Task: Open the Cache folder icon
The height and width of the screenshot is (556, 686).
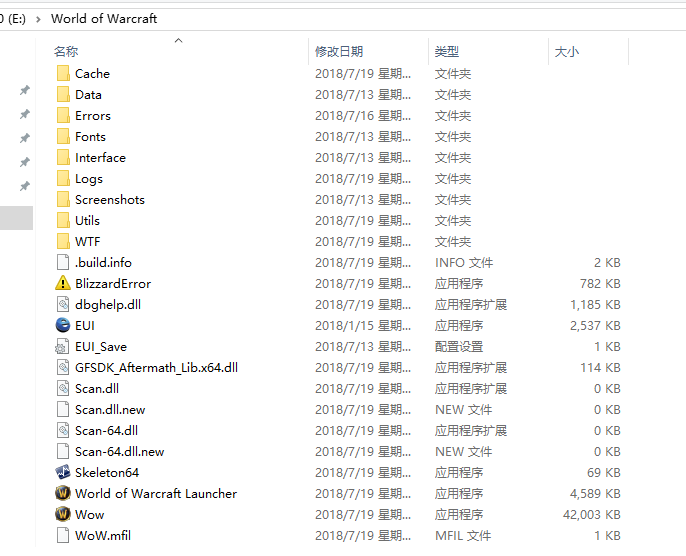Action: pyautogui.click(x=63, y=73)
